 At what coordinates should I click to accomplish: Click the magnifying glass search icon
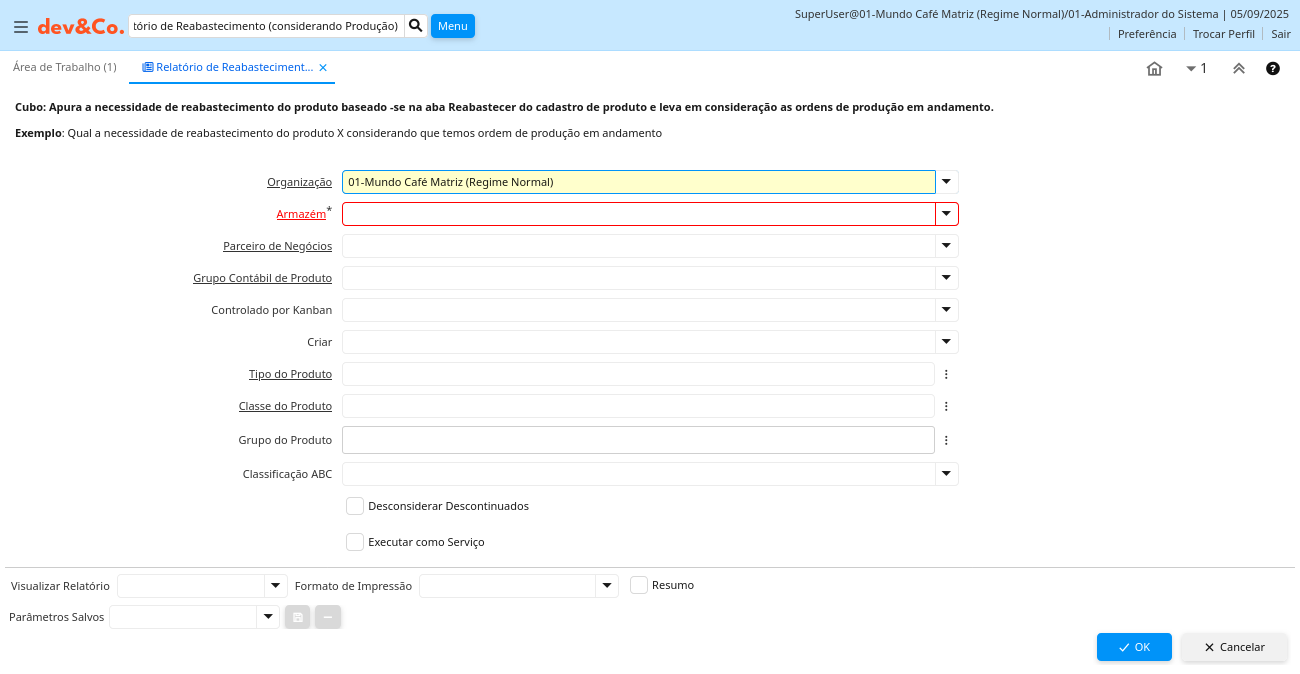click(416, 25)
